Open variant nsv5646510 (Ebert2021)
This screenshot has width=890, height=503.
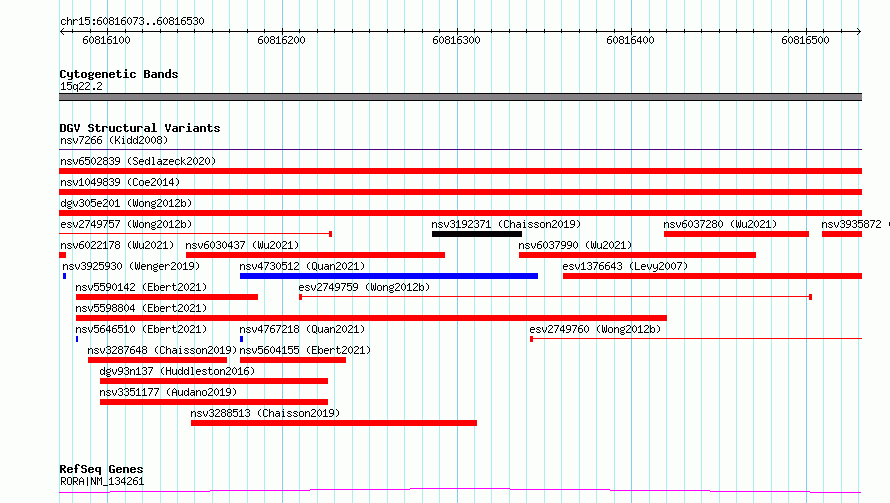point(141,329)
